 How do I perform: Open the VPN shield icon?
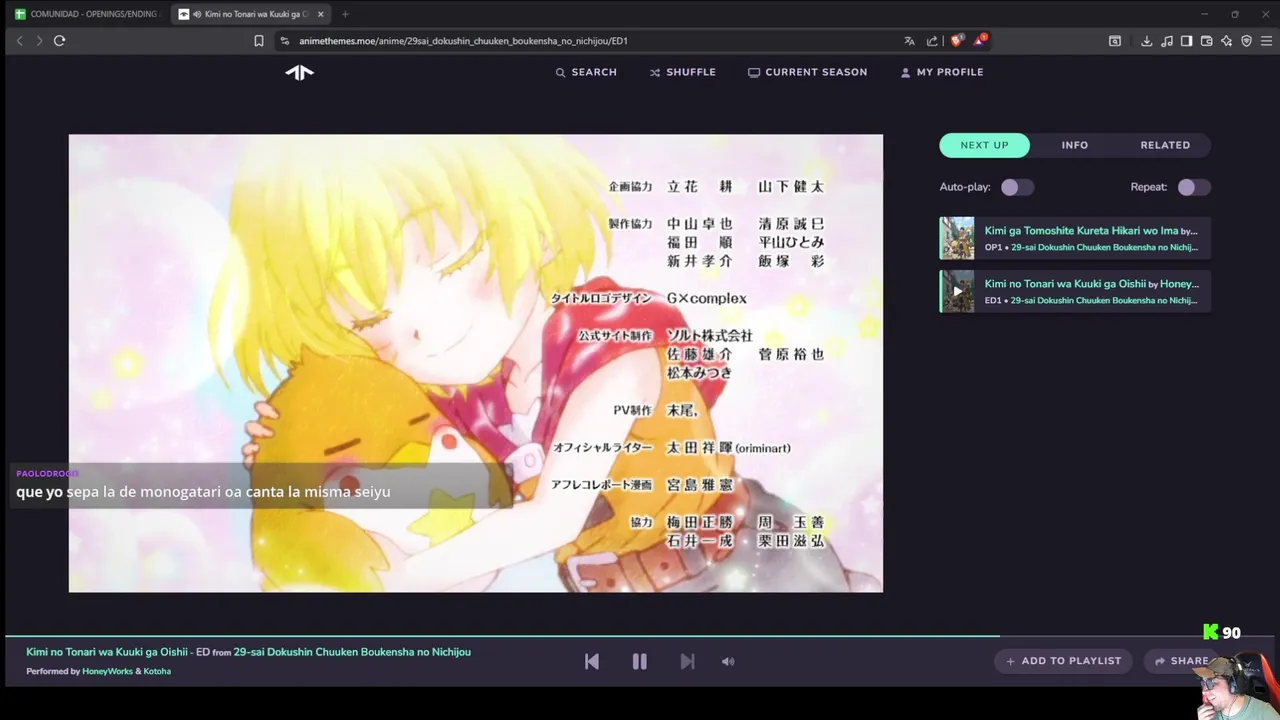(x=1246, y=41)
